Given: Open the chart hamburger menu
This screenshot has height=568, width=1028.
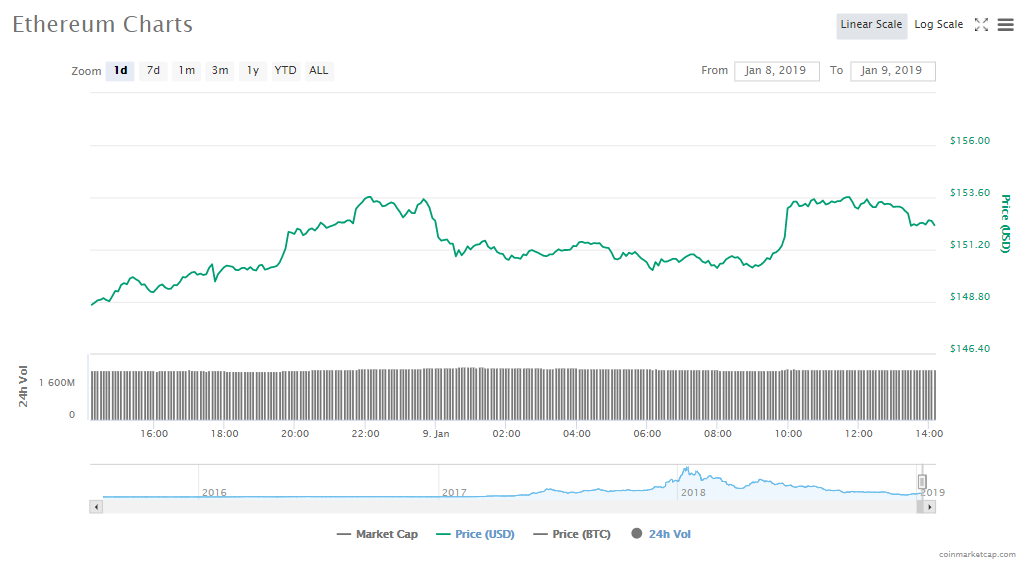Looking at the screenshot, I should [1005, 25].
